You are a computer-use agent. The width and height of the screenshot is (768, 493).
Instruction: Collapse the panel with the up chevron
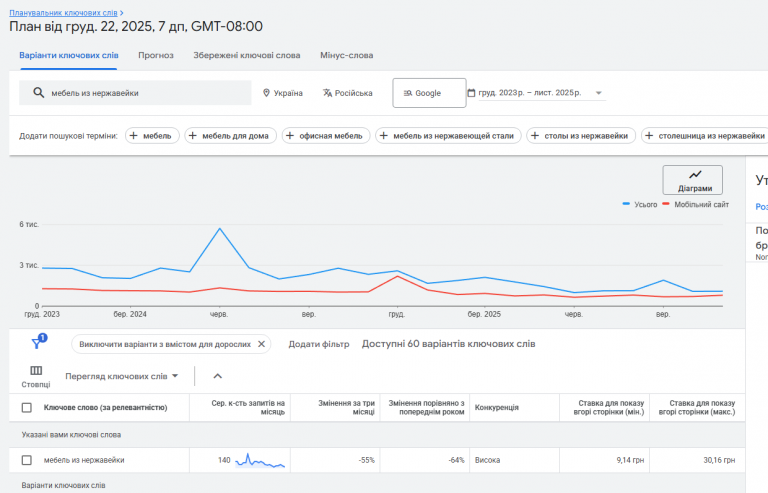click(x=217, y=376)
